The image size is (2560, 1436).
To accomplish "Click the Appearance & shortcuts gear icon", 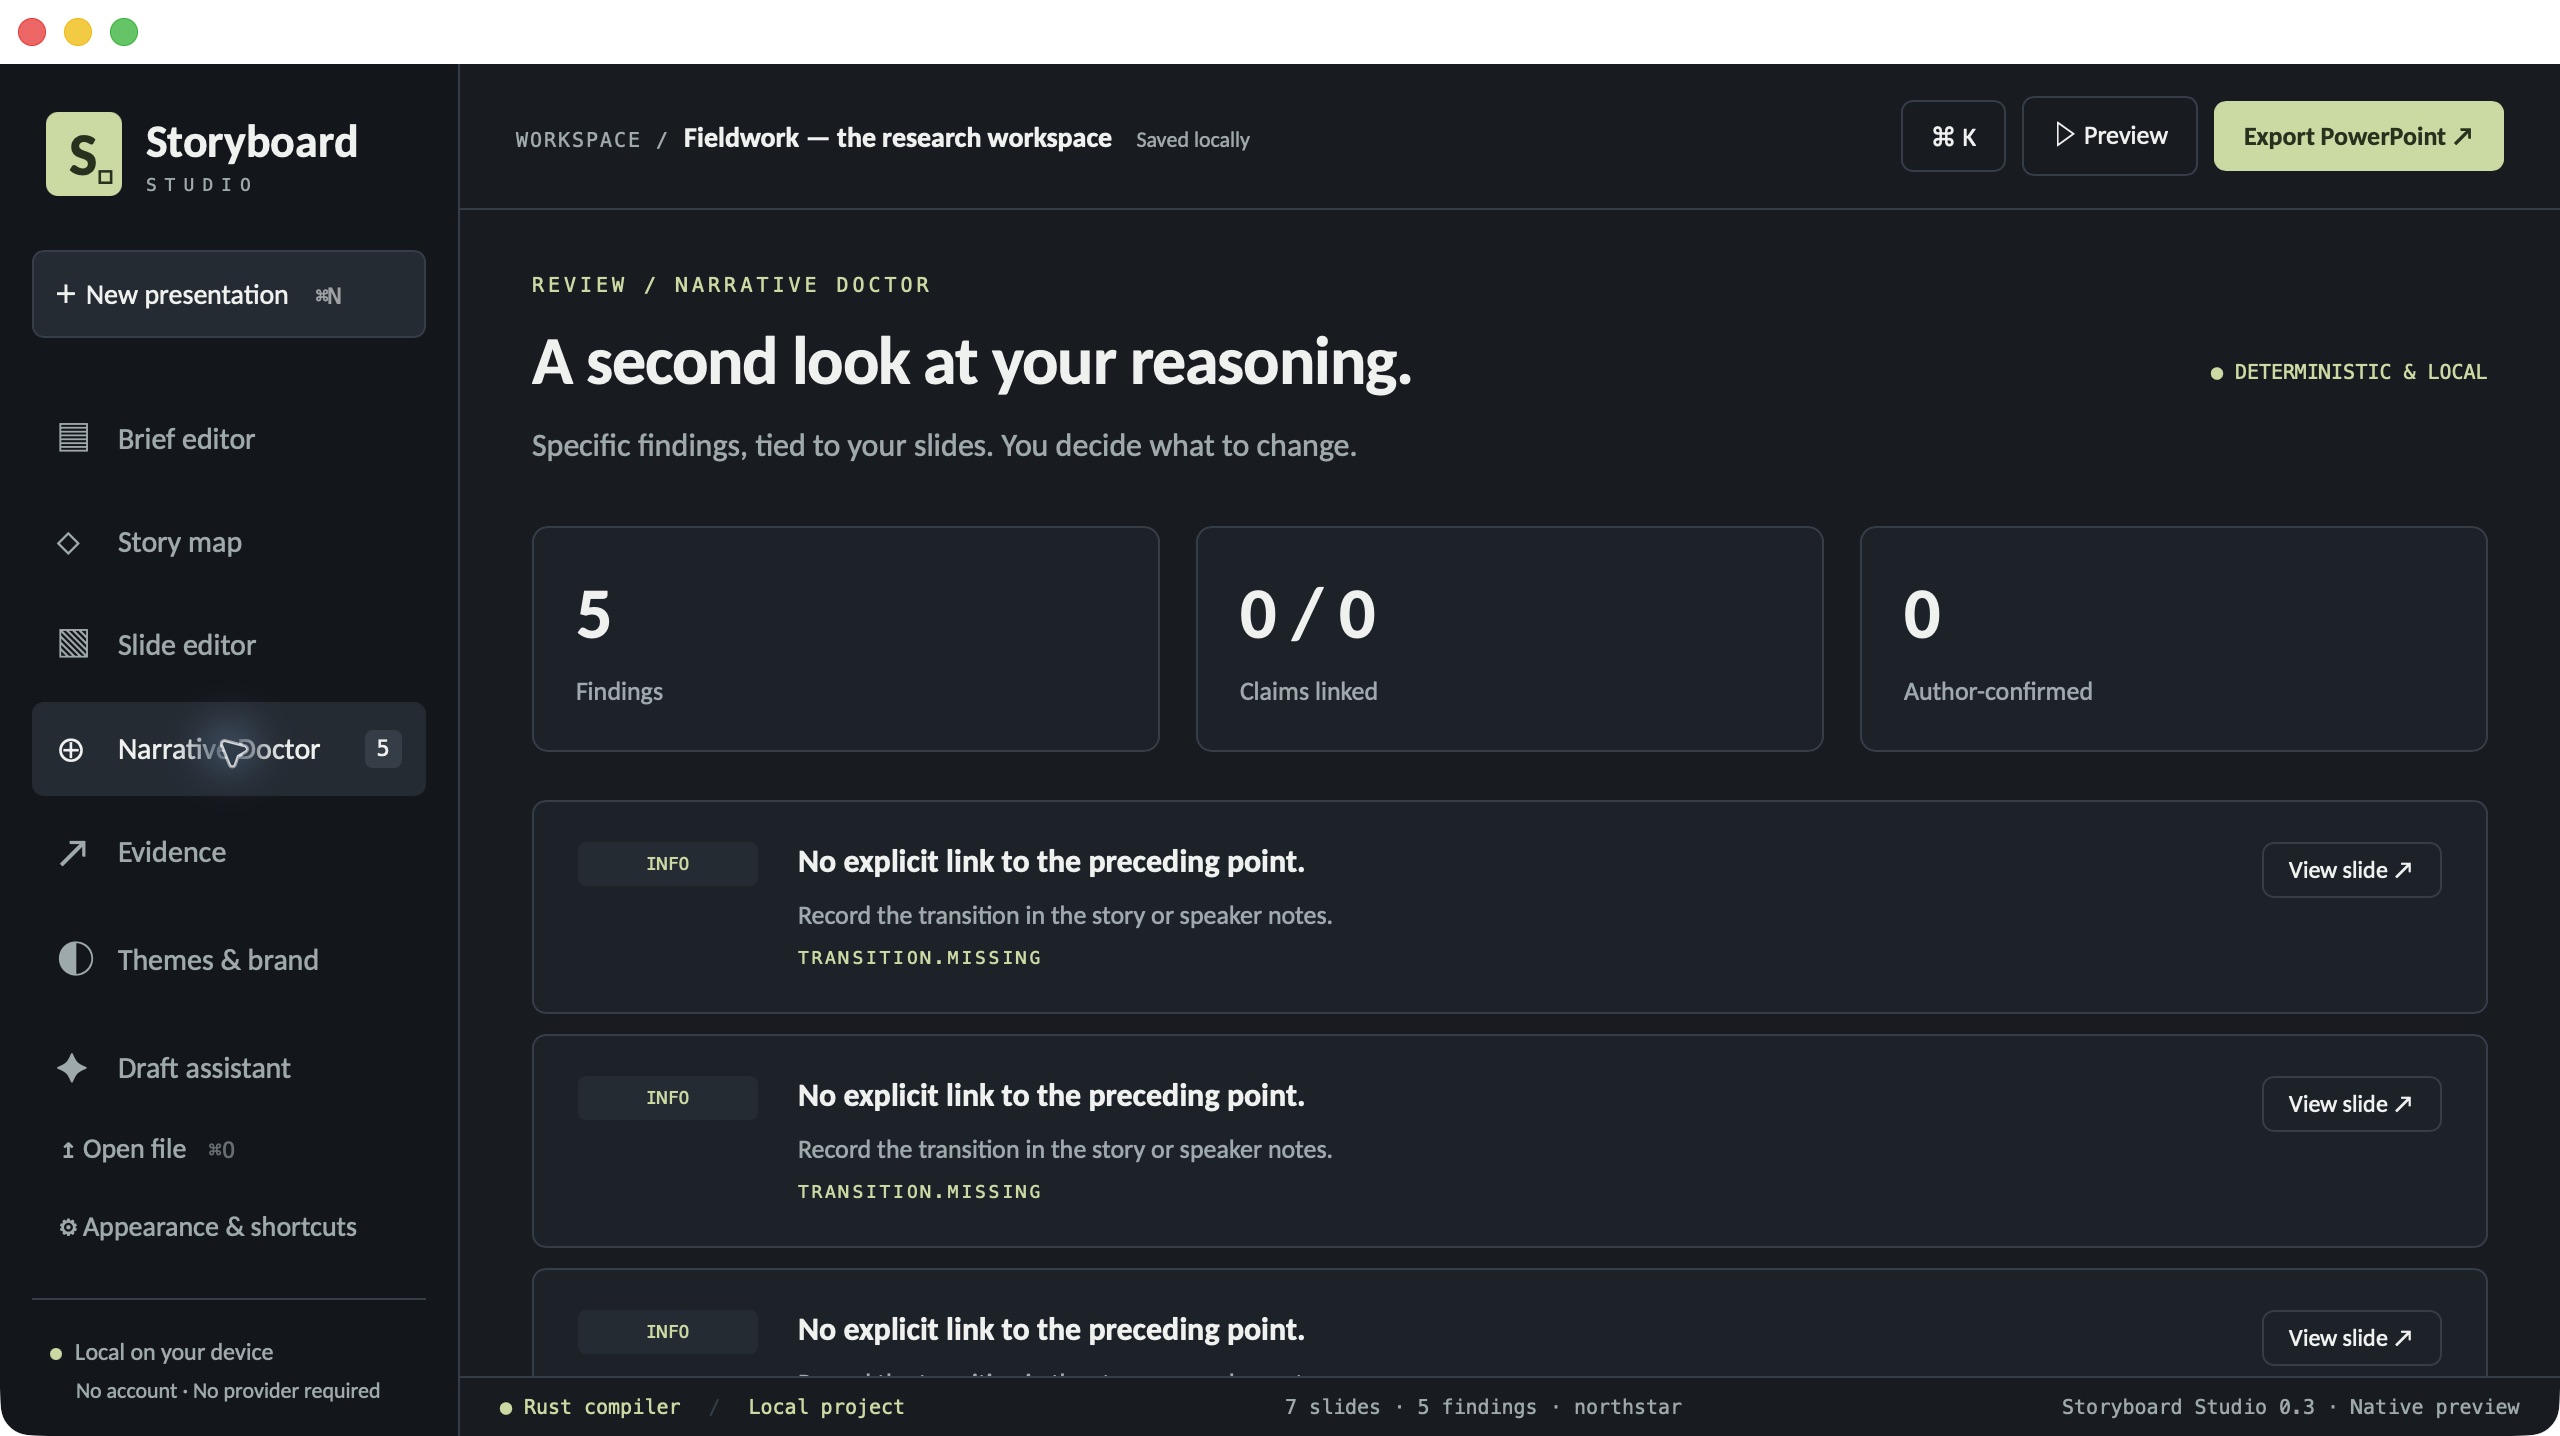I will [x=68, y=1227].
